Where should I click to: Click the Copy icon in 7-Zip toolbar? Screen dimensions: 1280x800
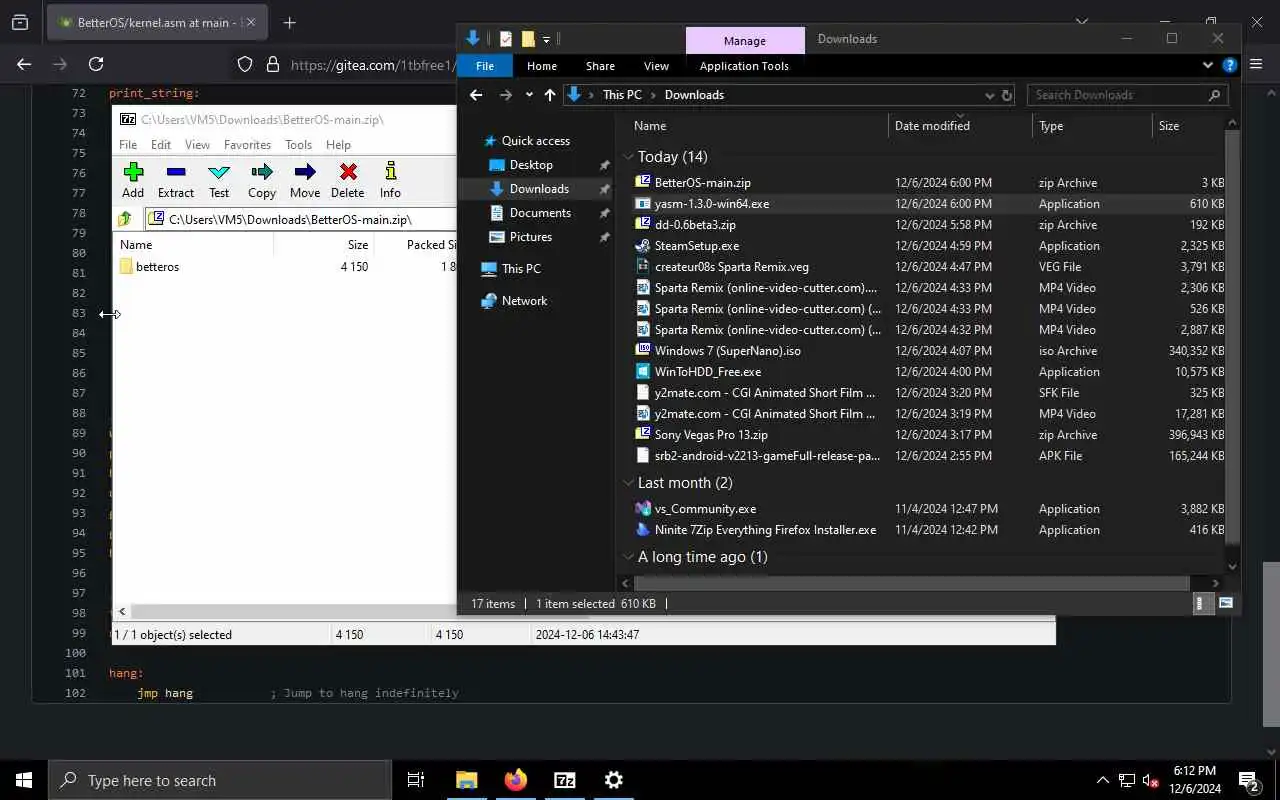click(262, 172)
